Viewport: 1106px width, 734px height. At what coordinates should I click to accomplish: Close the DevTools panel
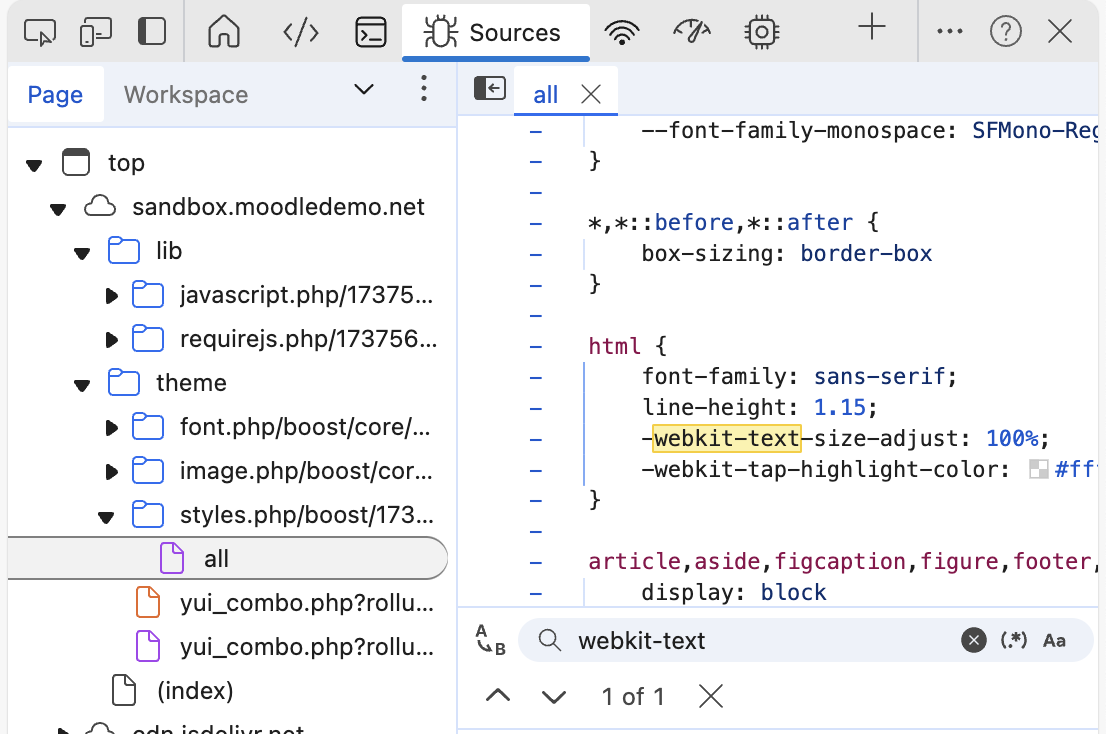click(1060, 32)
